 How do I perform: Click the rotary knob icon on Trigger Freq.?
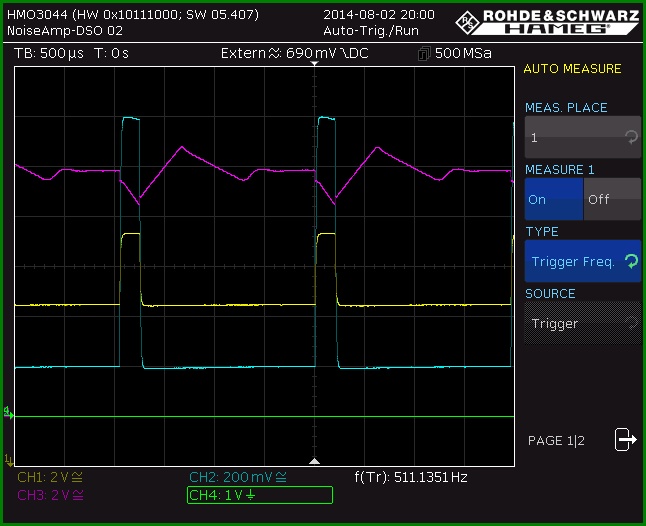pos(631,261)
